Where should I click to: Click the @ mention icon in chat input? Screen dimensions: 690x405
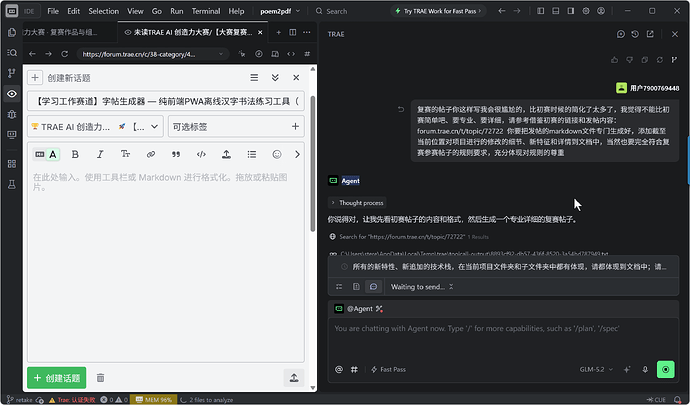click(x=339, y=369)
